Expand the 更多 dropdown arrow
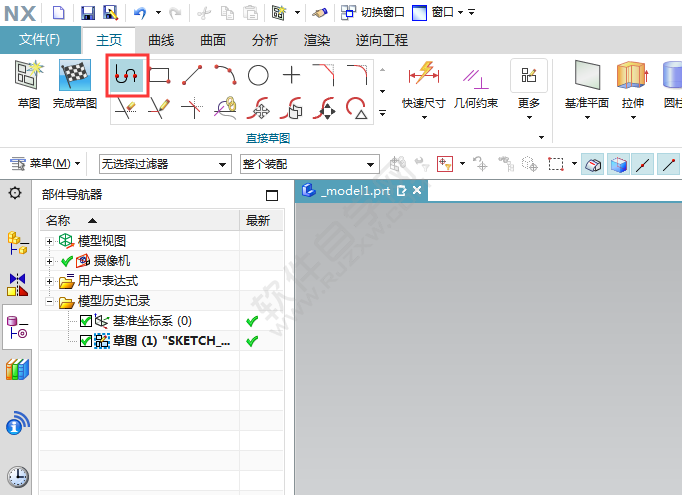 [529, 117]
